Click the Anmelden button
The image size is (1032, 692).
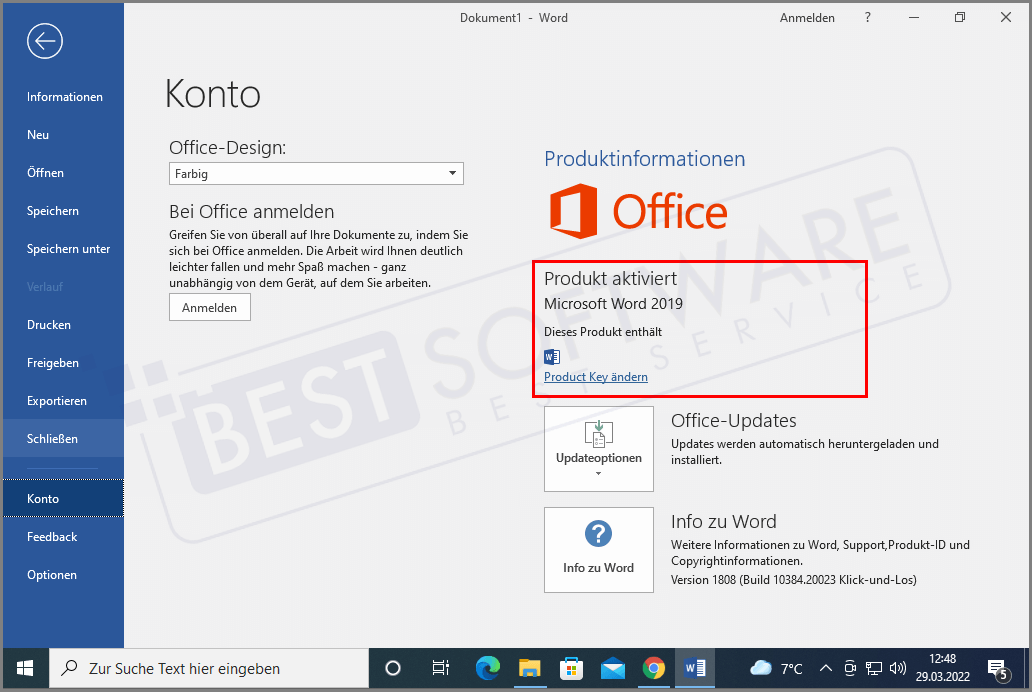click(x=209, y=307)
